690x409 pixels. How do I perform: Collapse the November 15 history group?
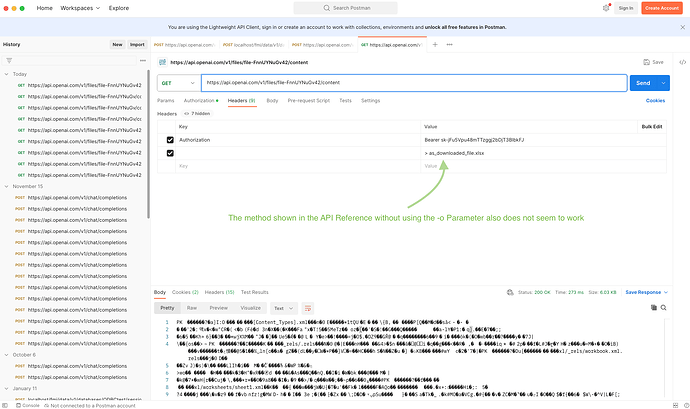[x=6, y=186]
